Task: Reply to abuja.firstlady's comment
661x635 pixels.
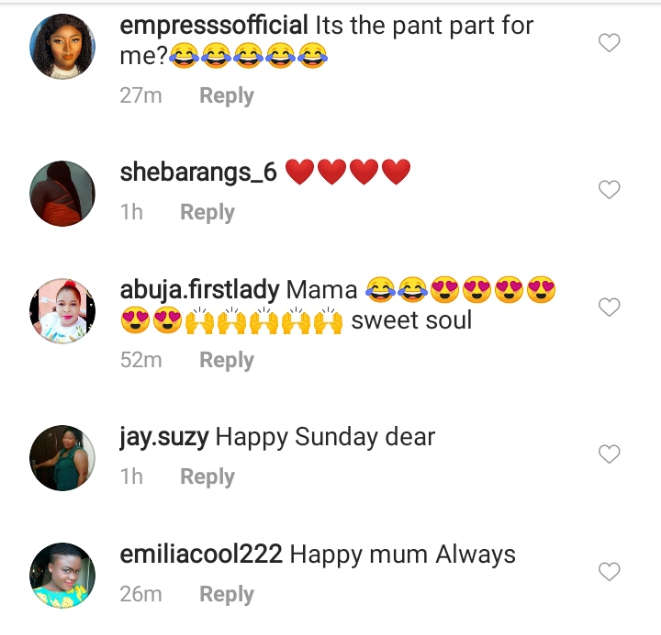Action: pyautogui.click(x=226, y=360)
